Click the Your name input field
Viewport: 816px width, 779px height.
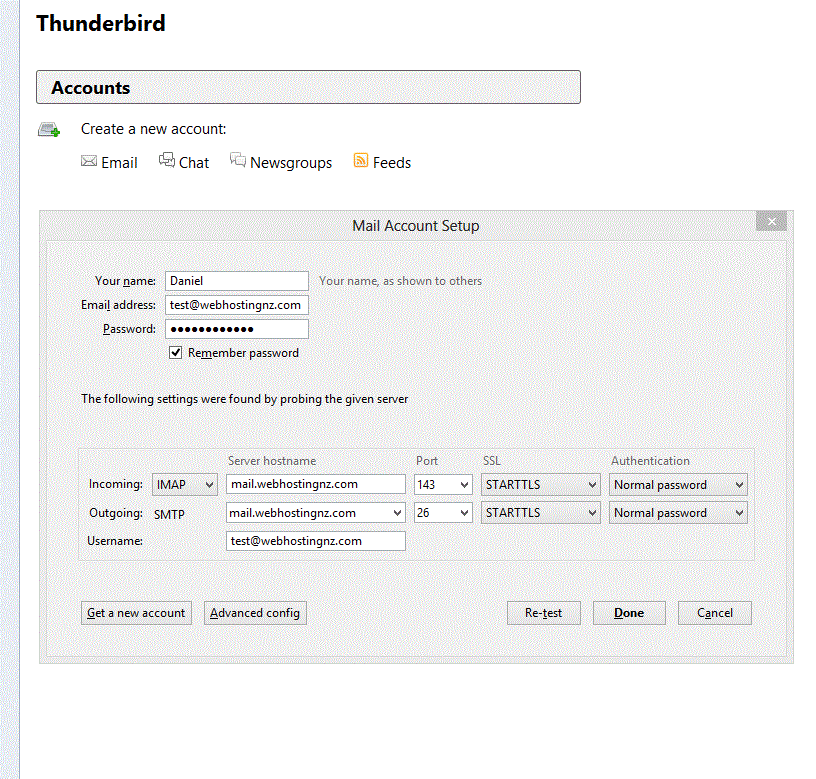point(237,282)
